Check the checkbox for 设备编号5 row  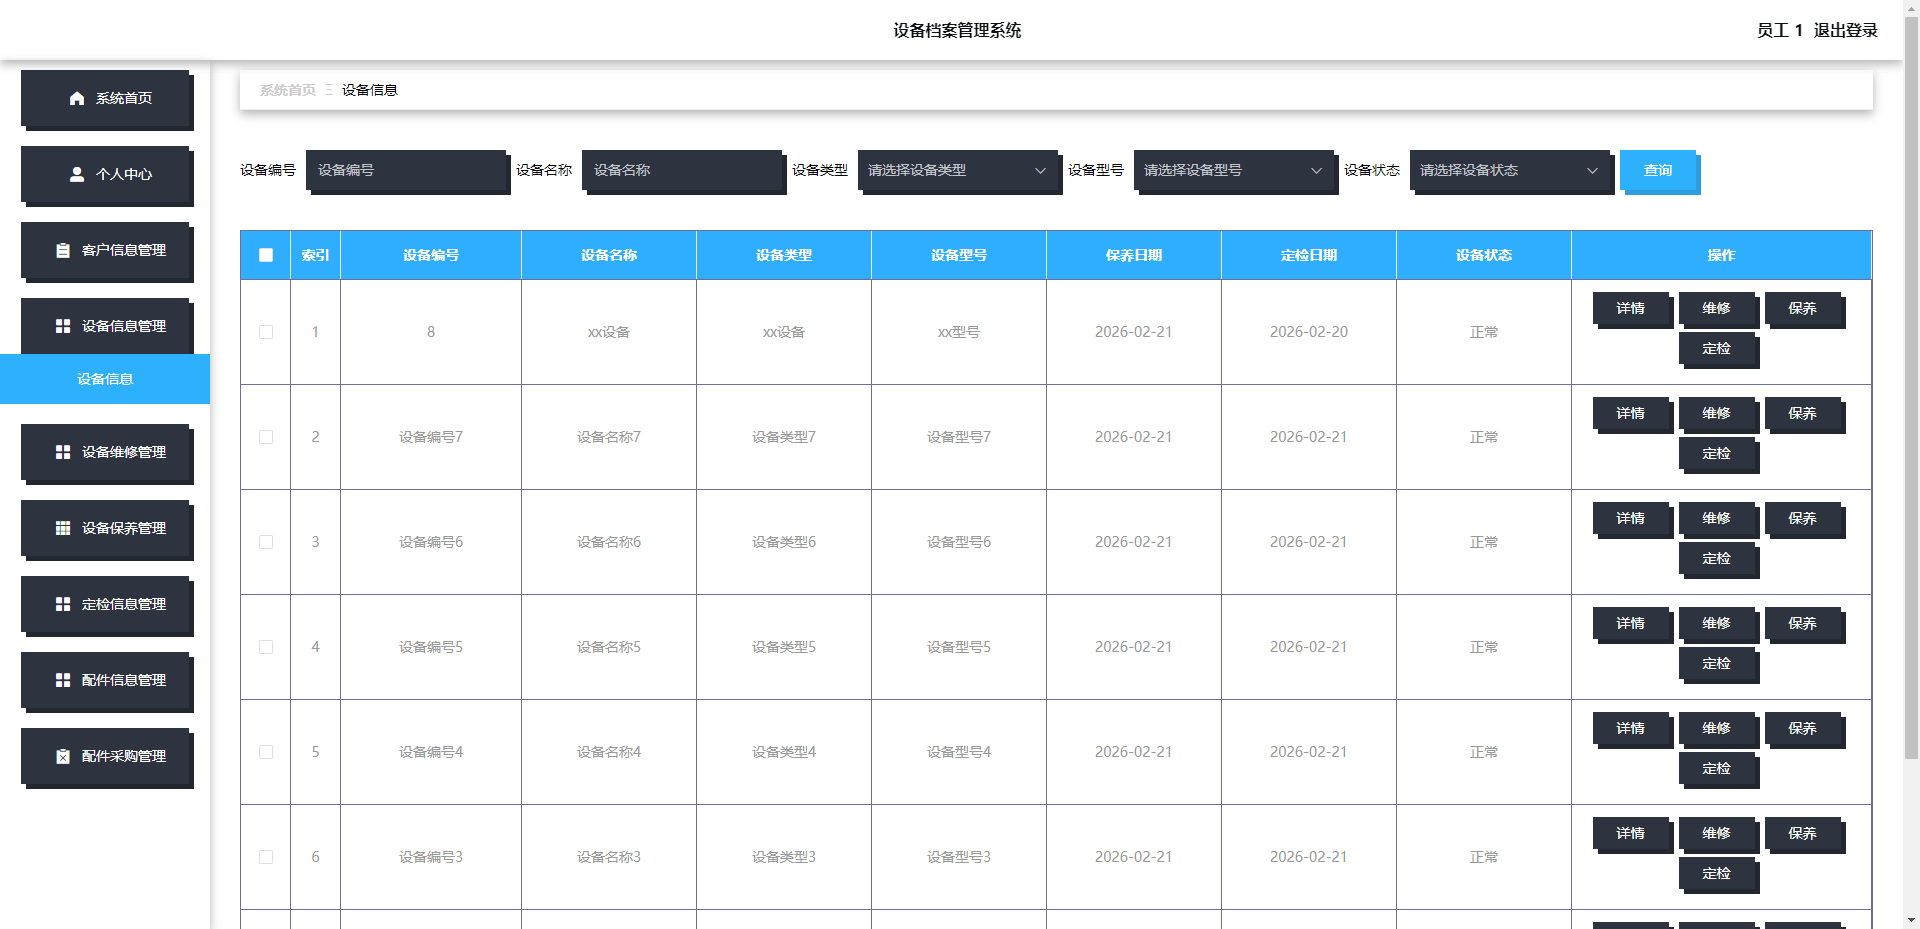(x=266, y=647)
